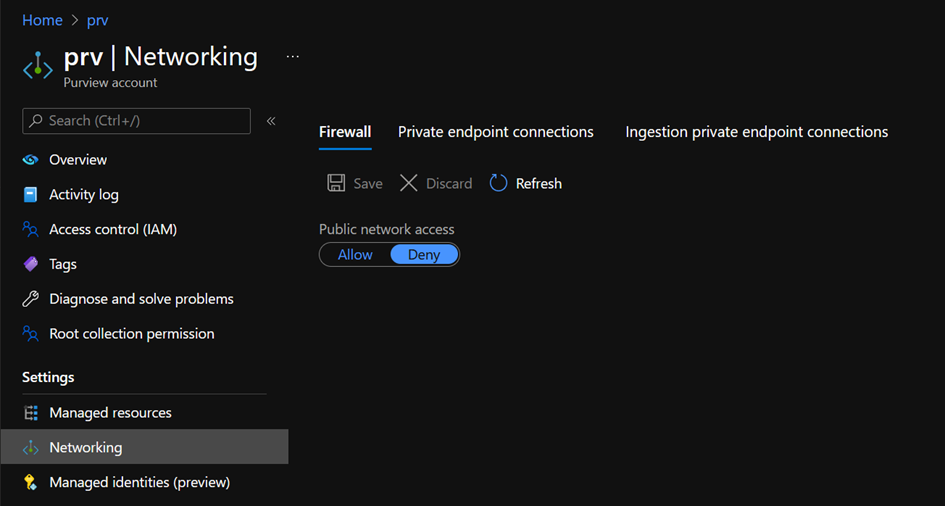Click the Root collection permission icon
Screen dimensions: 945x506
click(31, 334)
